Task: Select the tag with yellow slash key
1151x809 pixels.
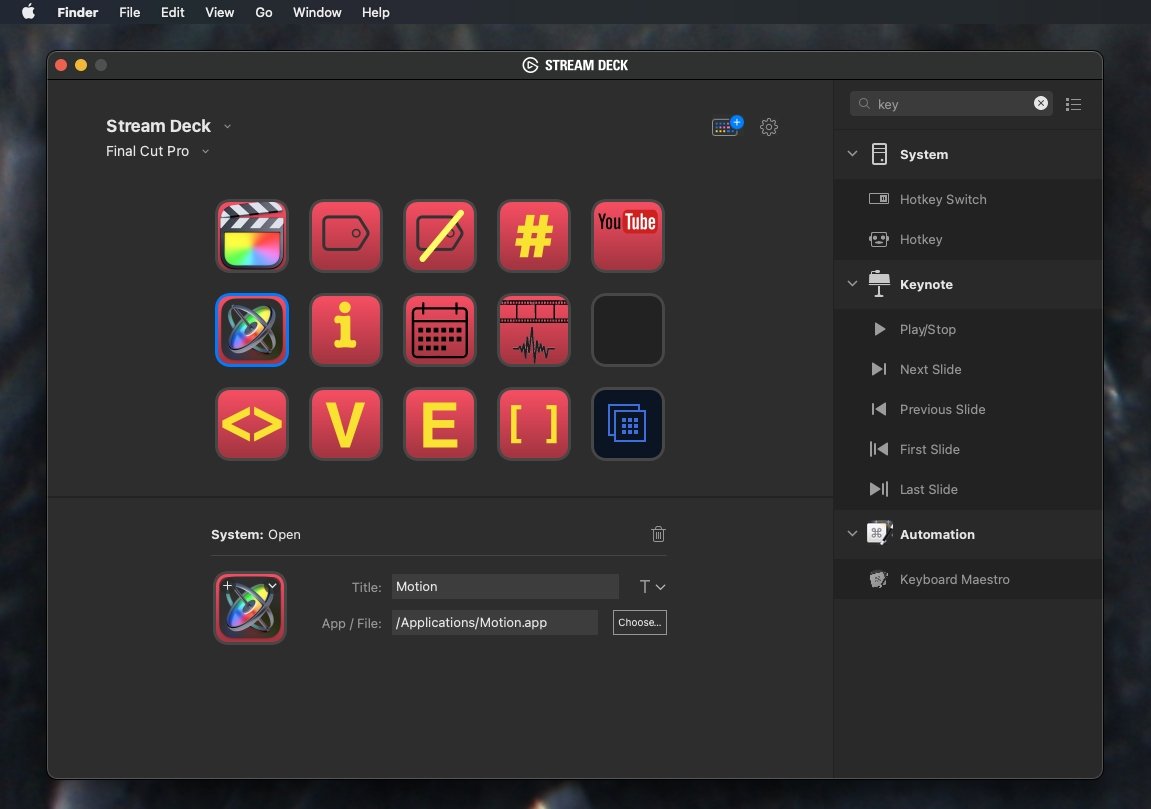Action: pyautogui.click(x=440, y=236)
